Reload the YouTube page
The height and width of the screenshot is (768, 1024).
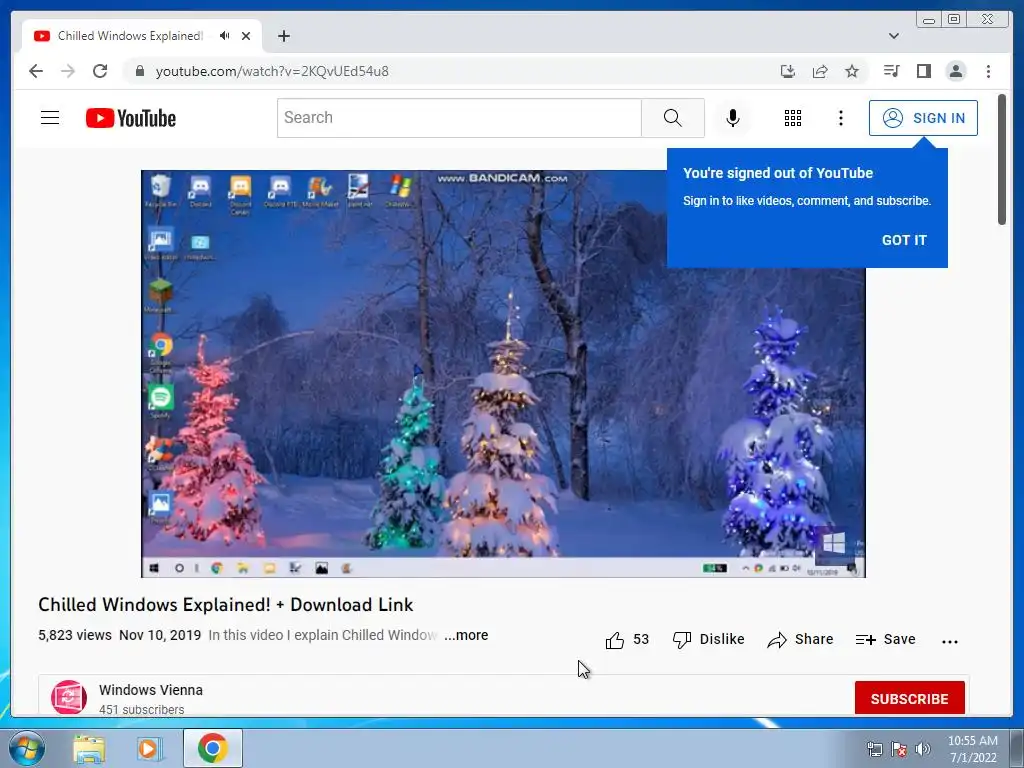pos(100,71)
